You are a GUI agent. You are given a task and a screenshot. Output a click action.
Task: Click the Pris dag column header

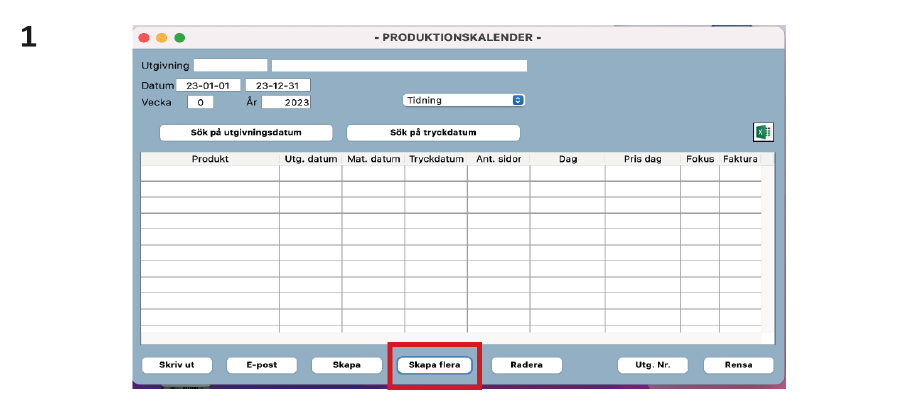click(x=643, y=159)
